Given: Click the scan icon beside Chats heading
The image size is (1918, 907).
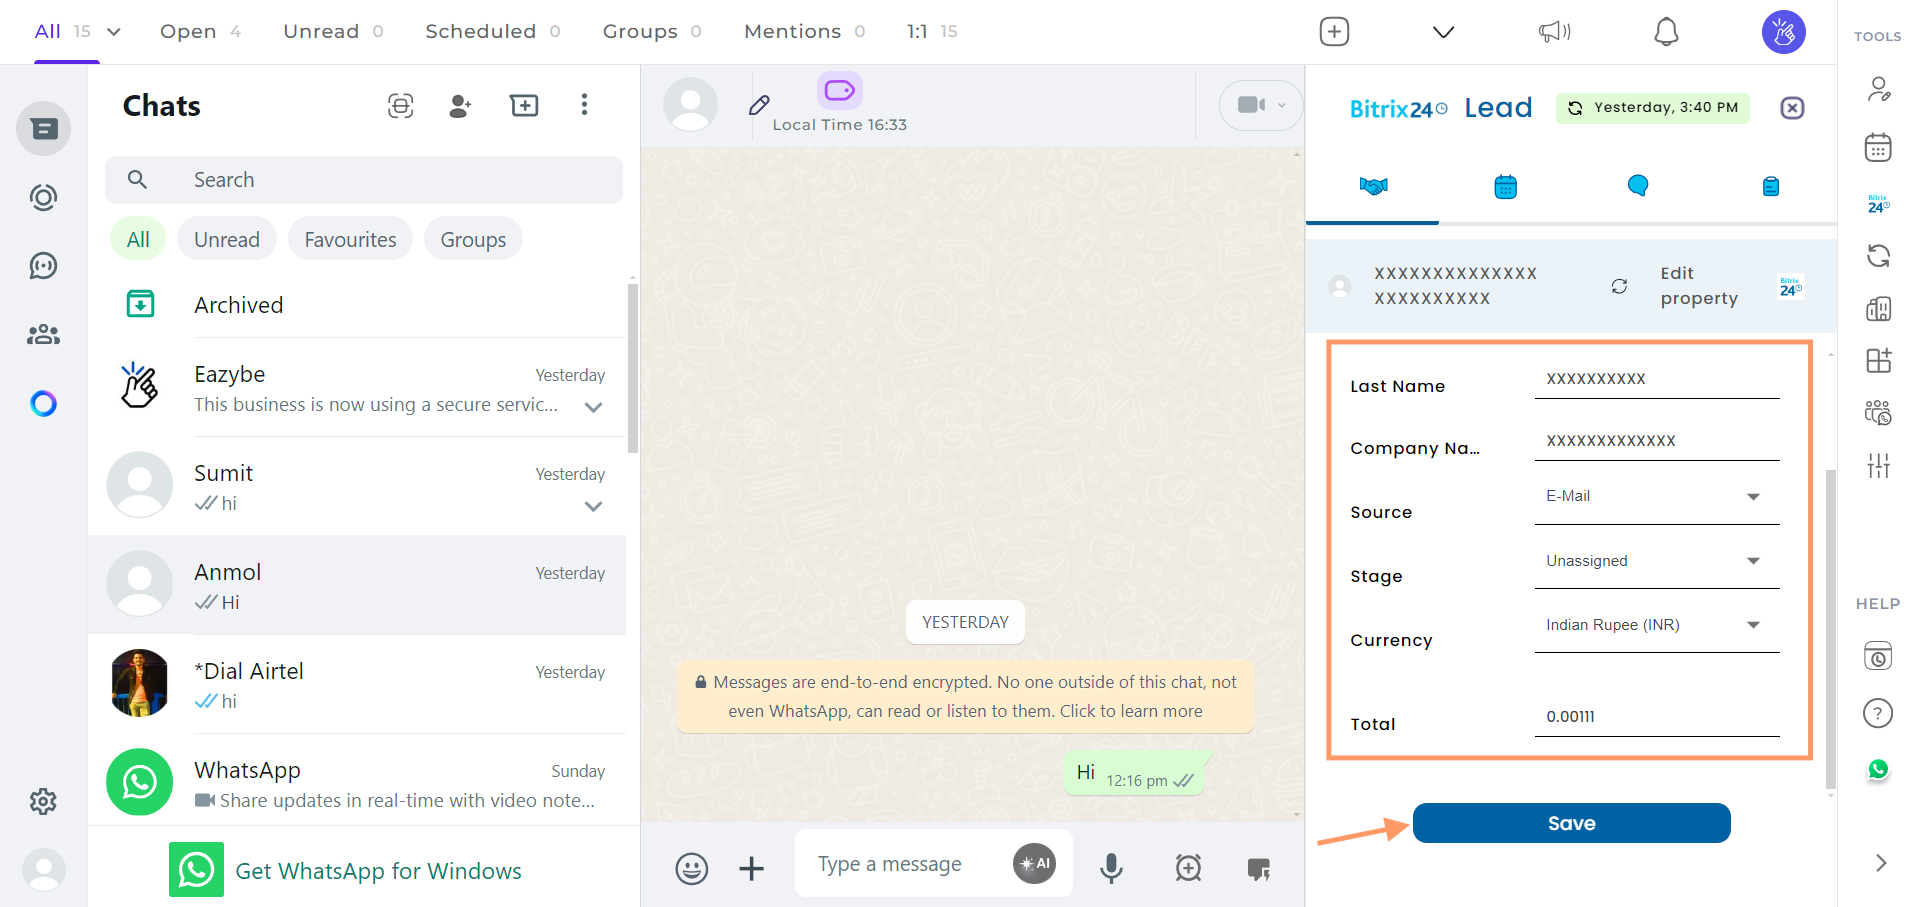Looking at the screenshot, I should [x=400, y=105].
